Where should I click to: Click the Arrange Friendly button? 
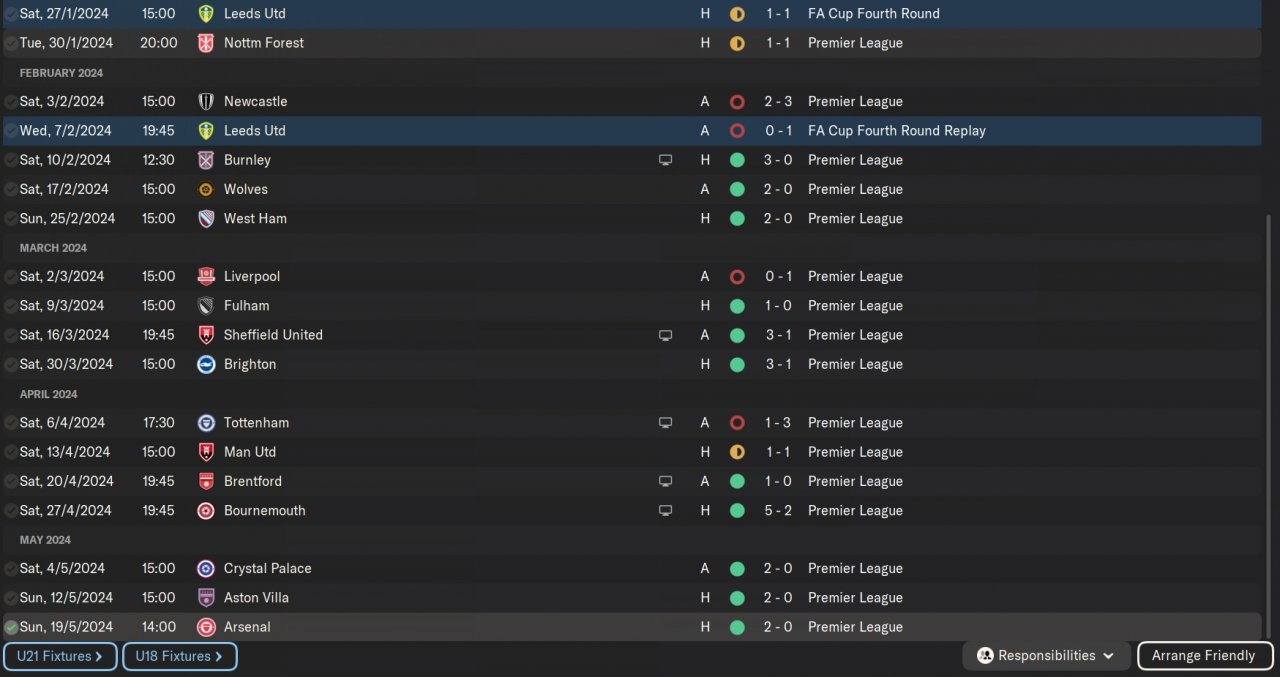(1203, 656)
